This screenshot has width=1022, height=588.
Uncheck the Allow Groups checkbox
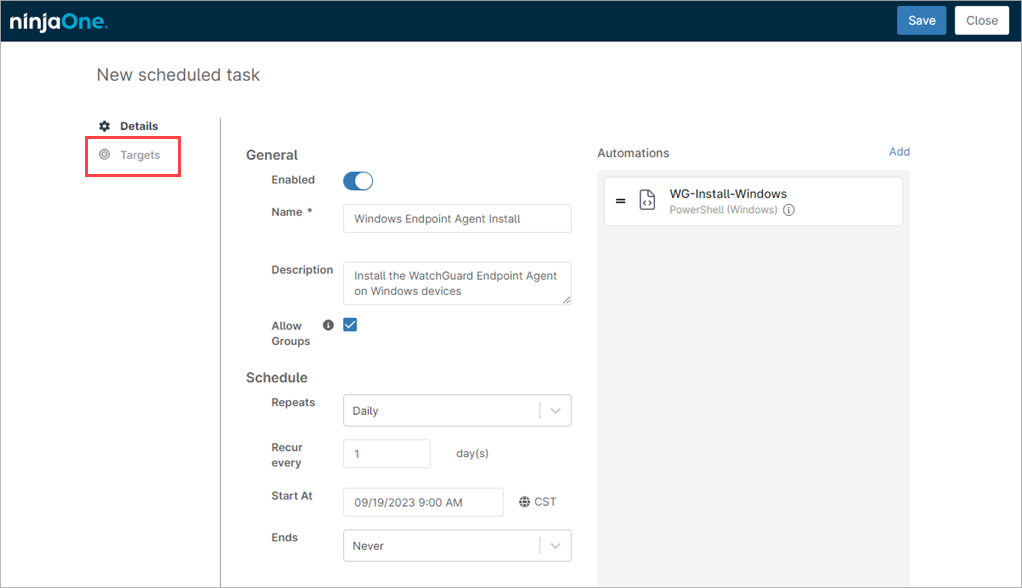coord(350,324)
